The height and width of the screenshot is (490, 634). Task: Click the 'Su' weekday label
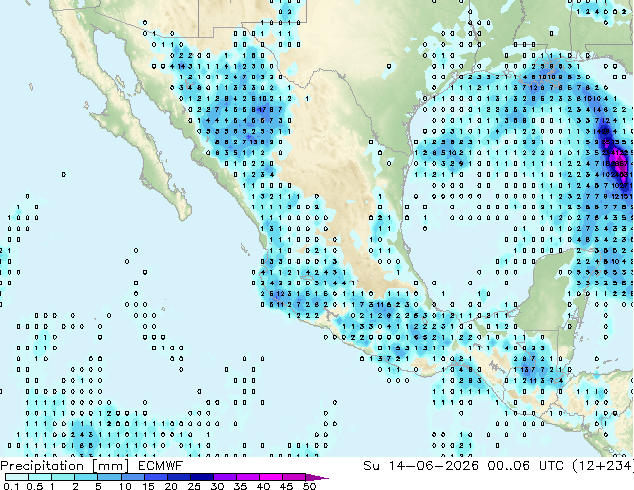(372, 466)
